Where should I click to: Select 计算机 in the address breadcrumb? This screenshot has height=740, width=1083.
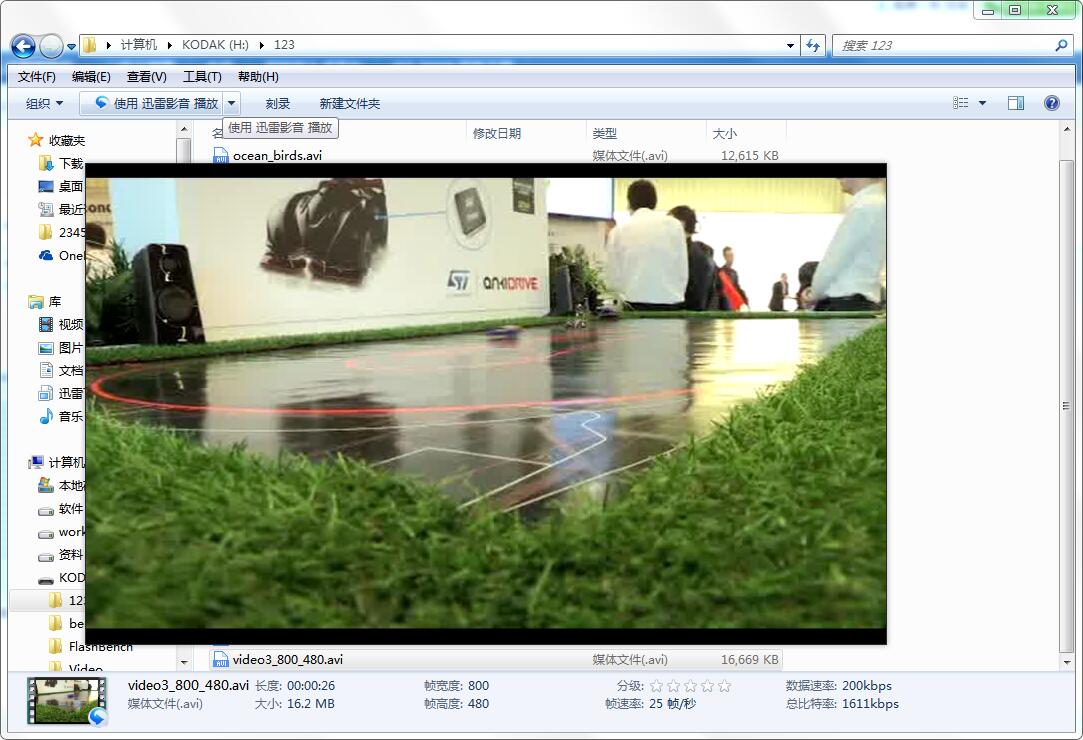(139, 45)
